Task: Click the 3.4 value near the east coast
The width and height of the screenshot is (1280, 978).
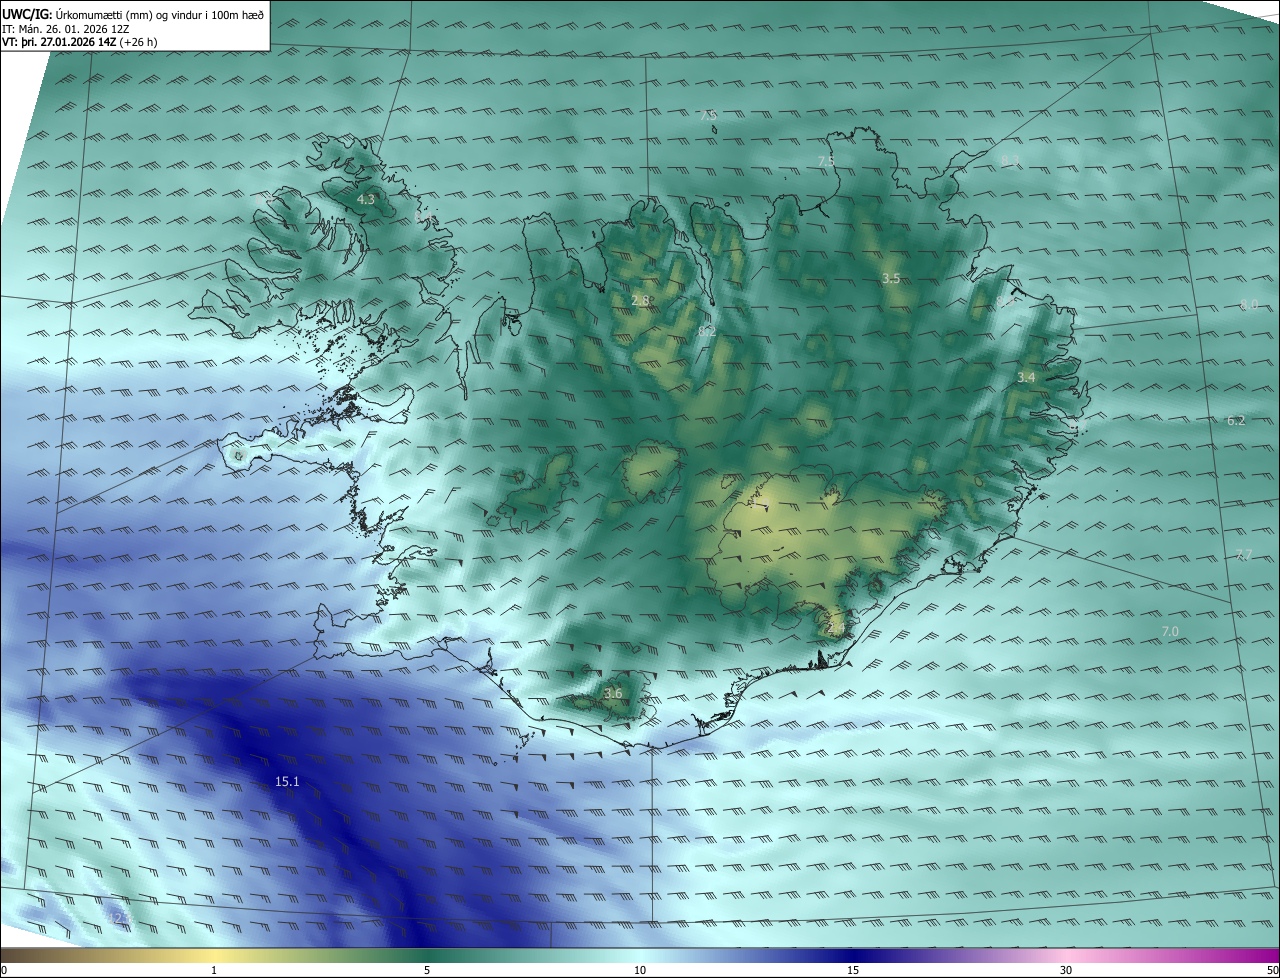Action: 1026,377
